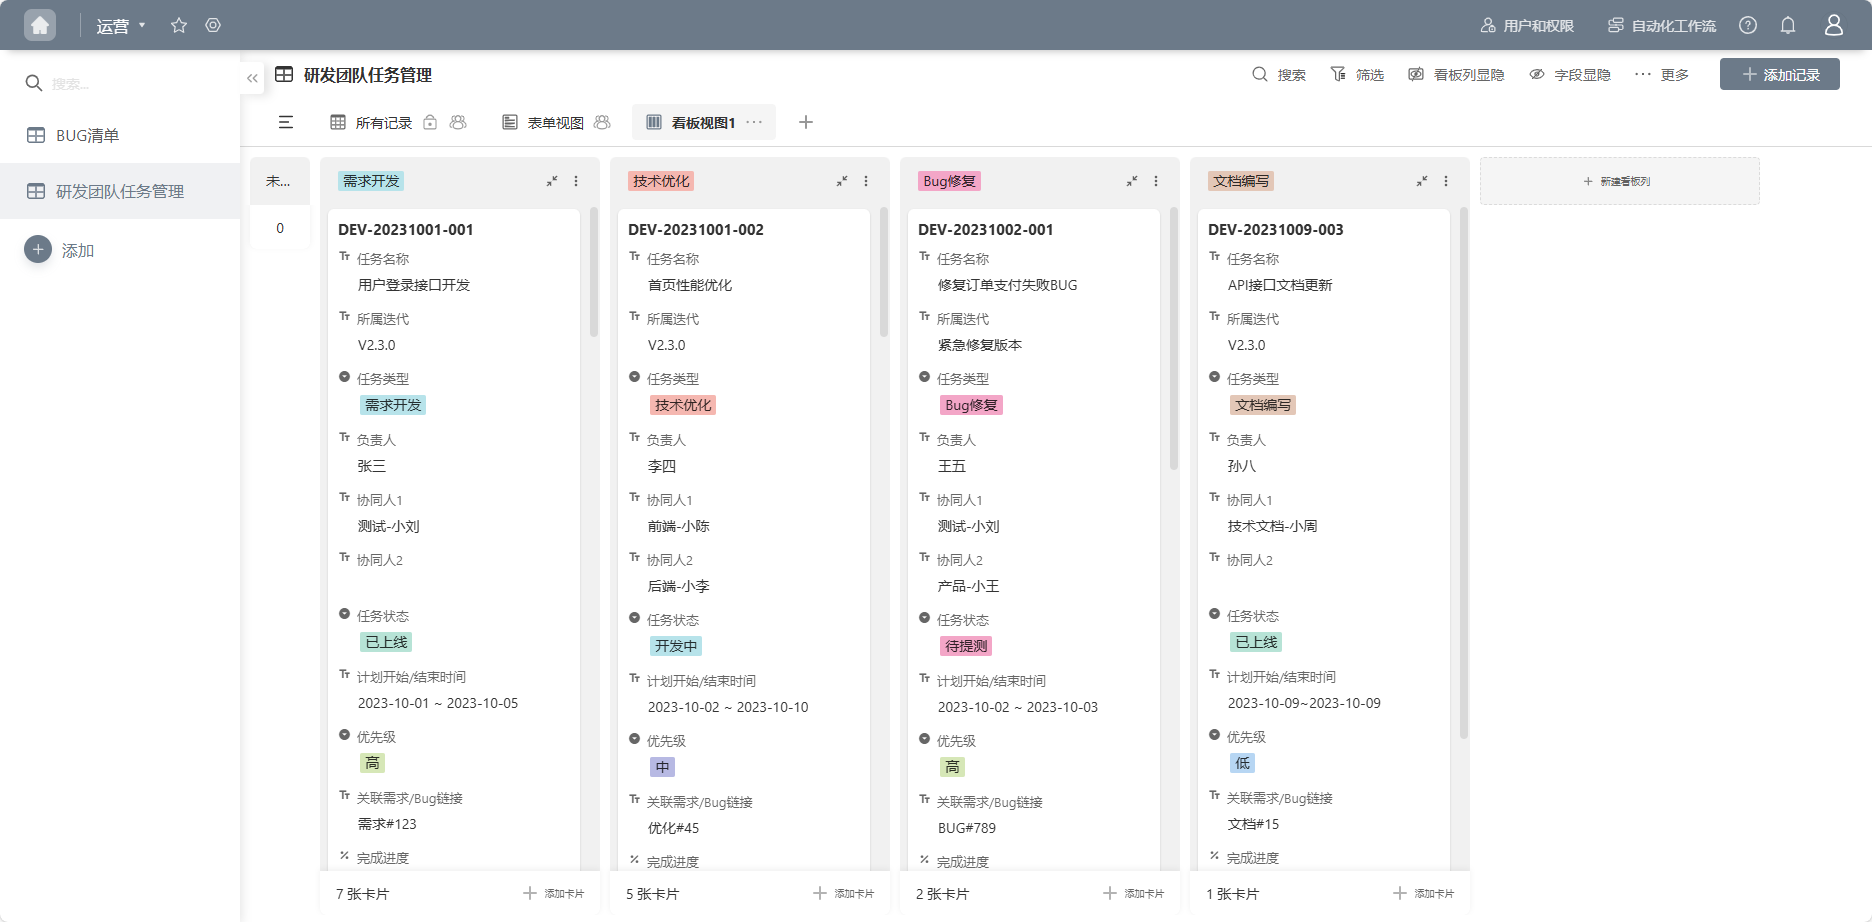Open 研发团队任务管理 in the sidebar
The height and width of the screenshot is (922, 1872).
pyautogui.click(x=120, y=191)
